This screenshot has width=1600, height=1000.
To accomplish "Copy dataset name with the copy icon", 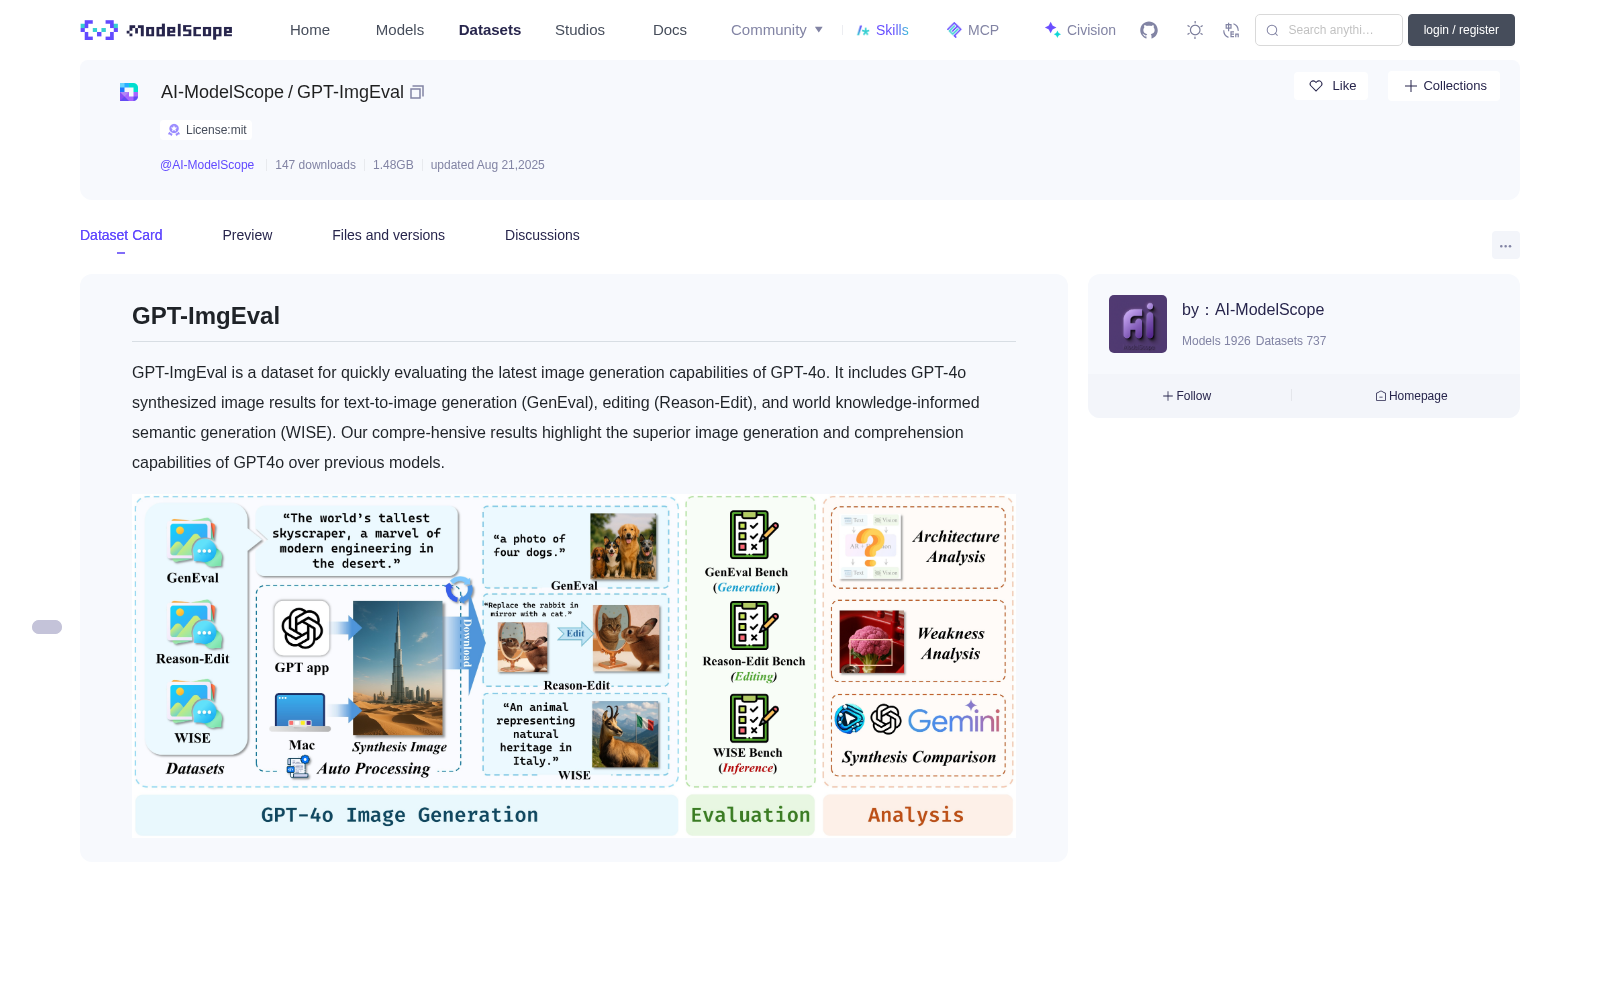I will pos(417,92).
